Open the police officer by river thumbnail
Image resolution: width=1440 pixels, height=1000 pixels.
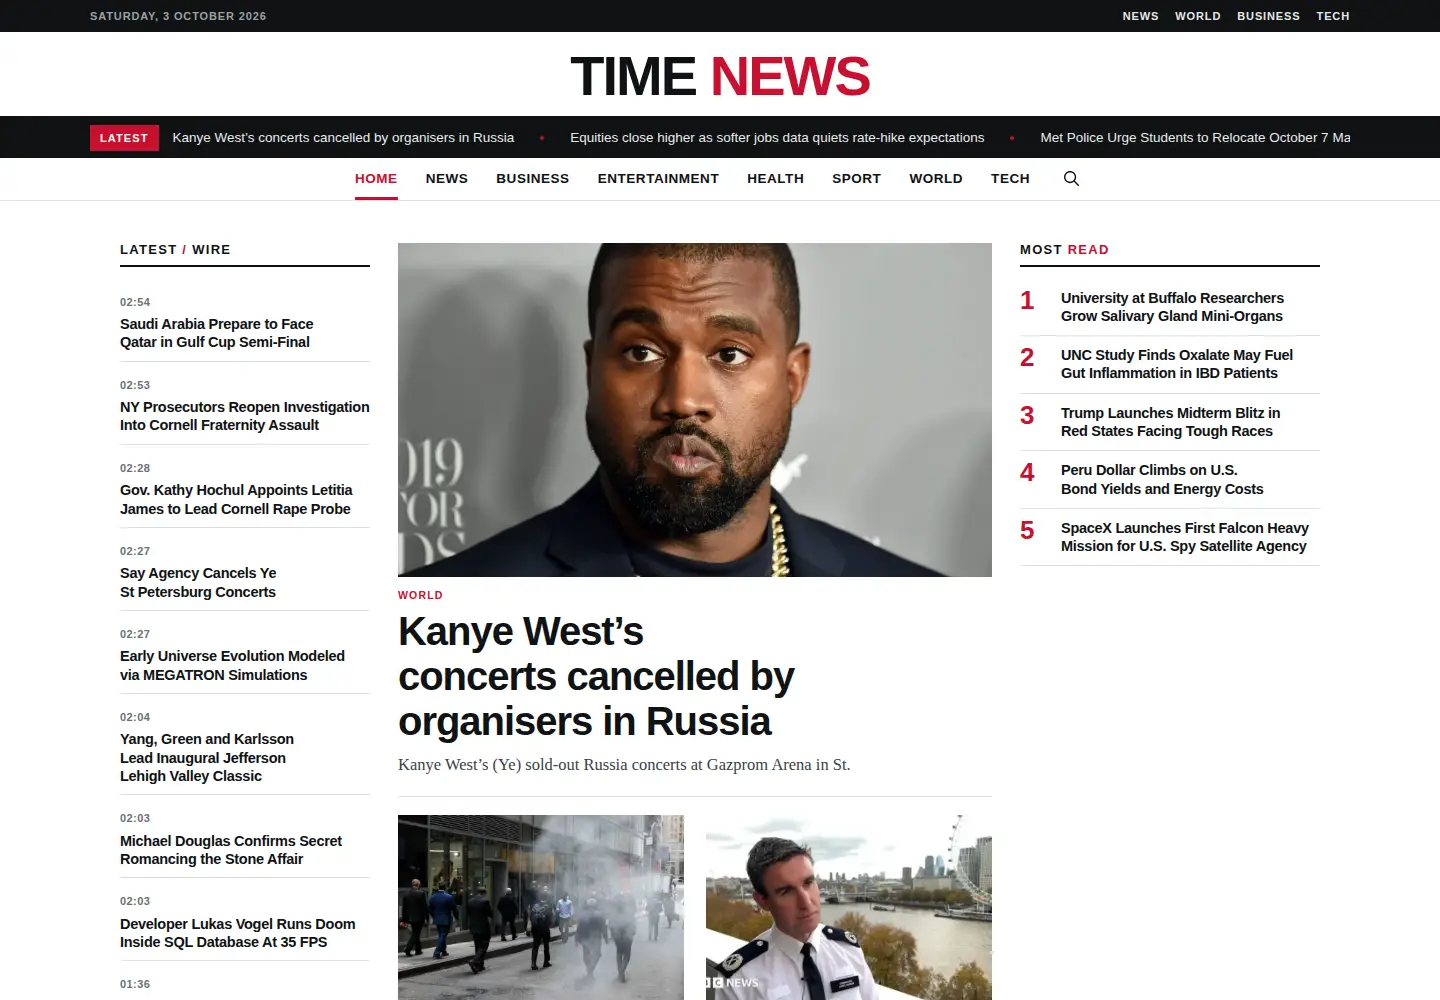pos(849,907)
